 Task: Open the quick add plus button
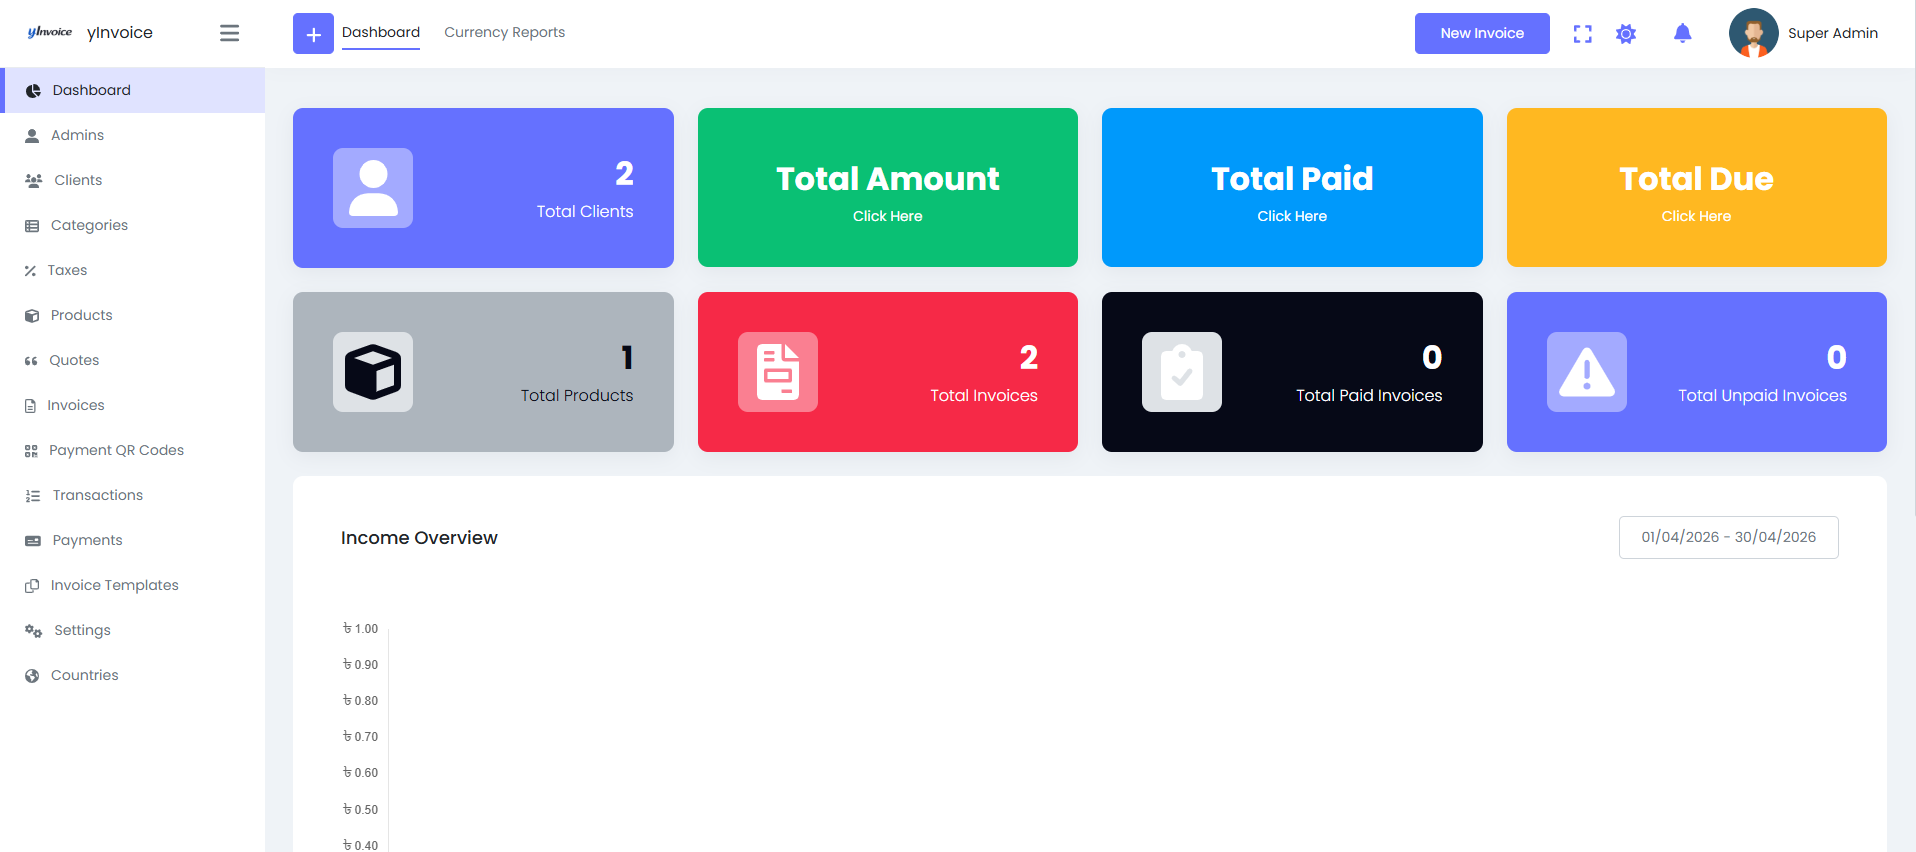pos(313,34)
